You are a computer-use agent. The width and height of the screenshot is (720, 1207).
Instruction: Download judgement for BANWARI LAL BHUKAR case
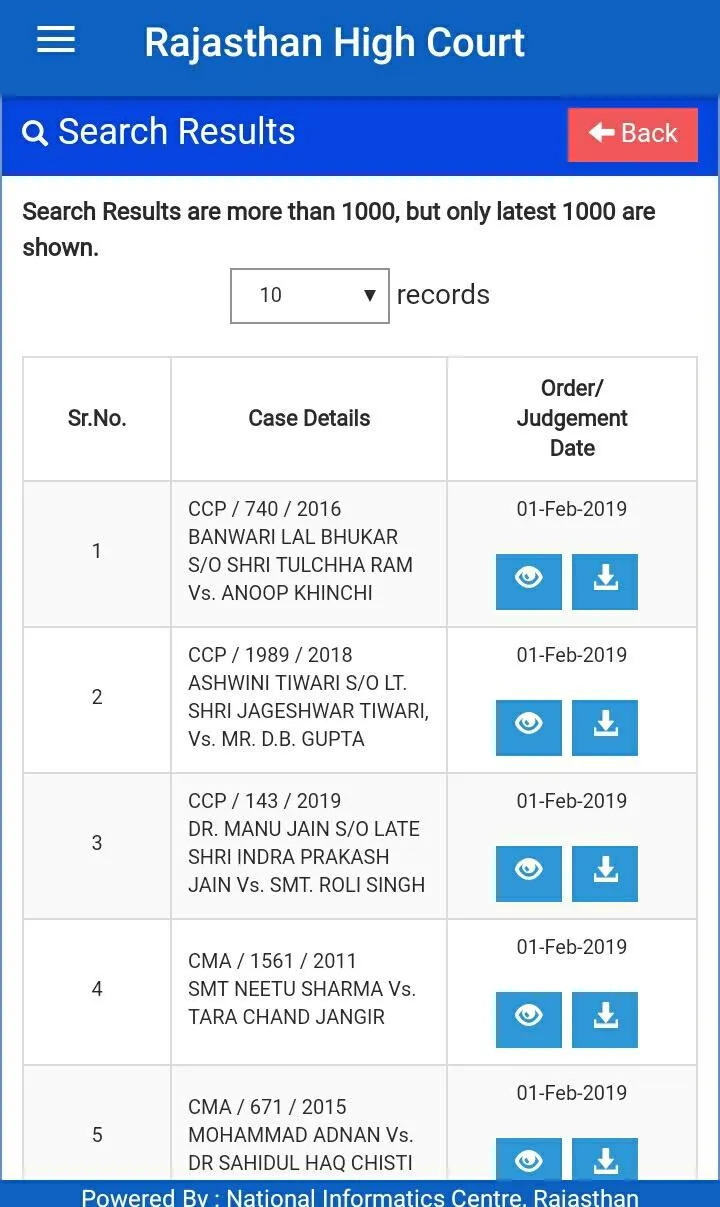tap(604, 581)
